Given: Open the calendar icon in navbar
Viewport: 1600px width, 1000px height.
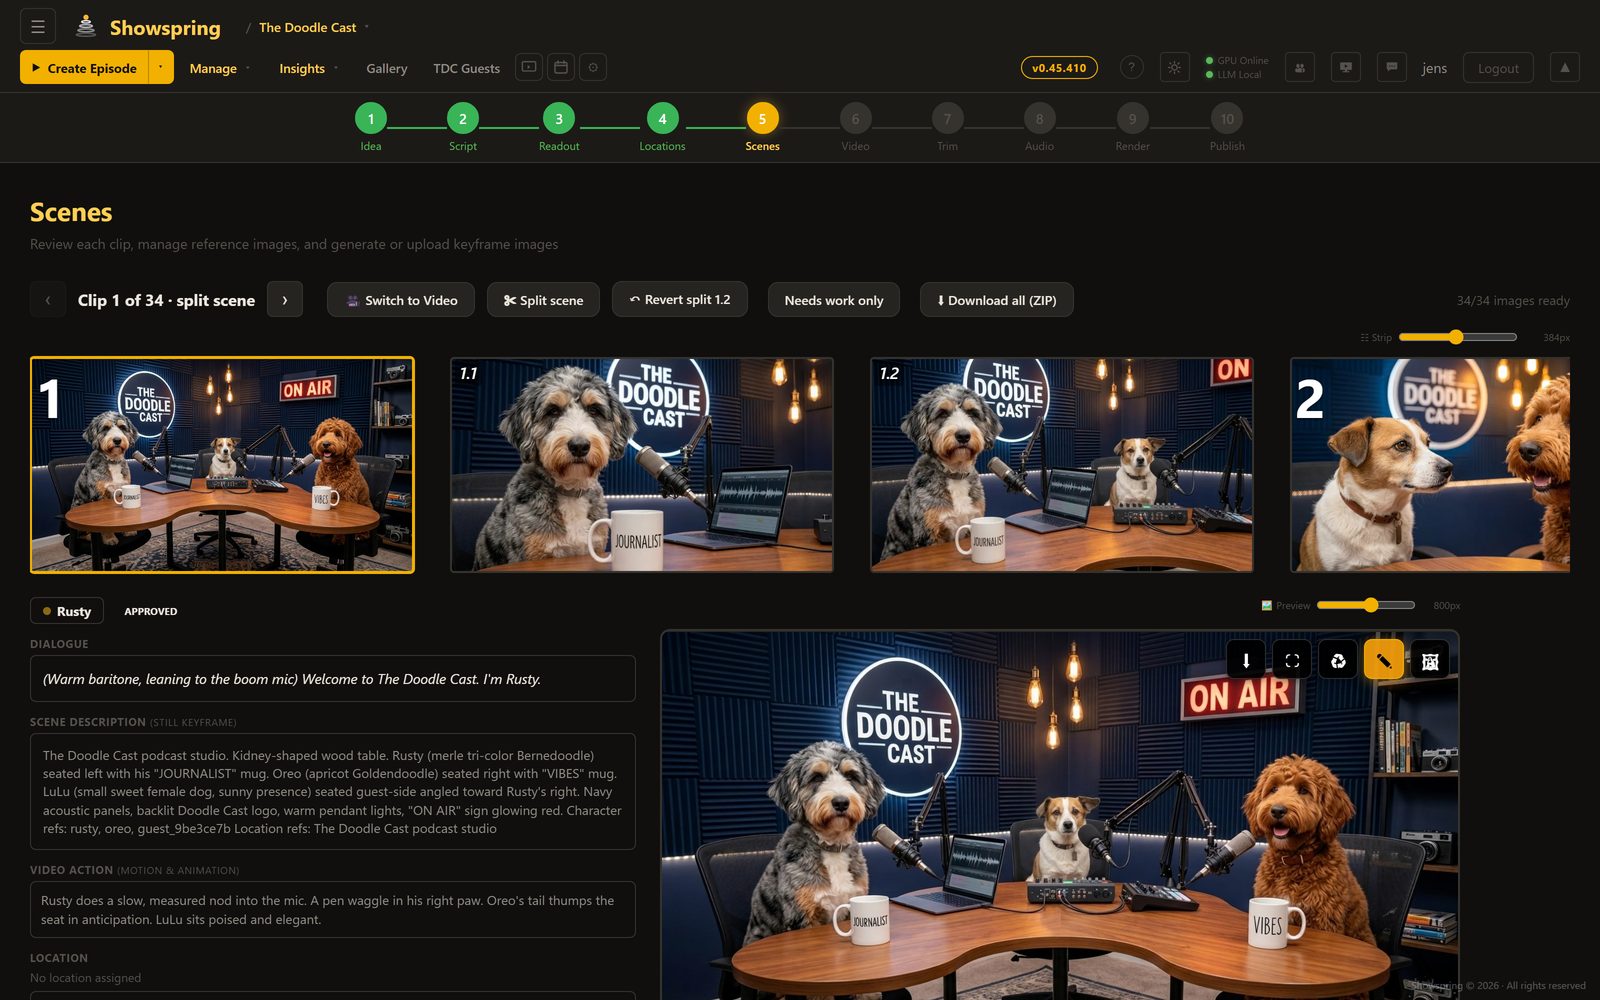Looking at the screenshot, I should 561,67.
